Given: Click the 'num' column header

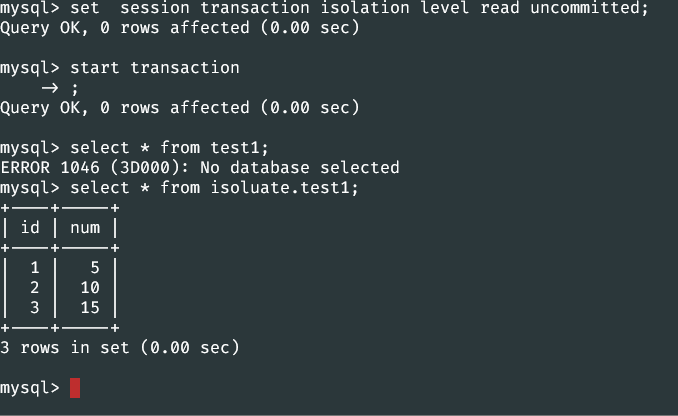Looking at the screenshot, I should tap(85, 228).
